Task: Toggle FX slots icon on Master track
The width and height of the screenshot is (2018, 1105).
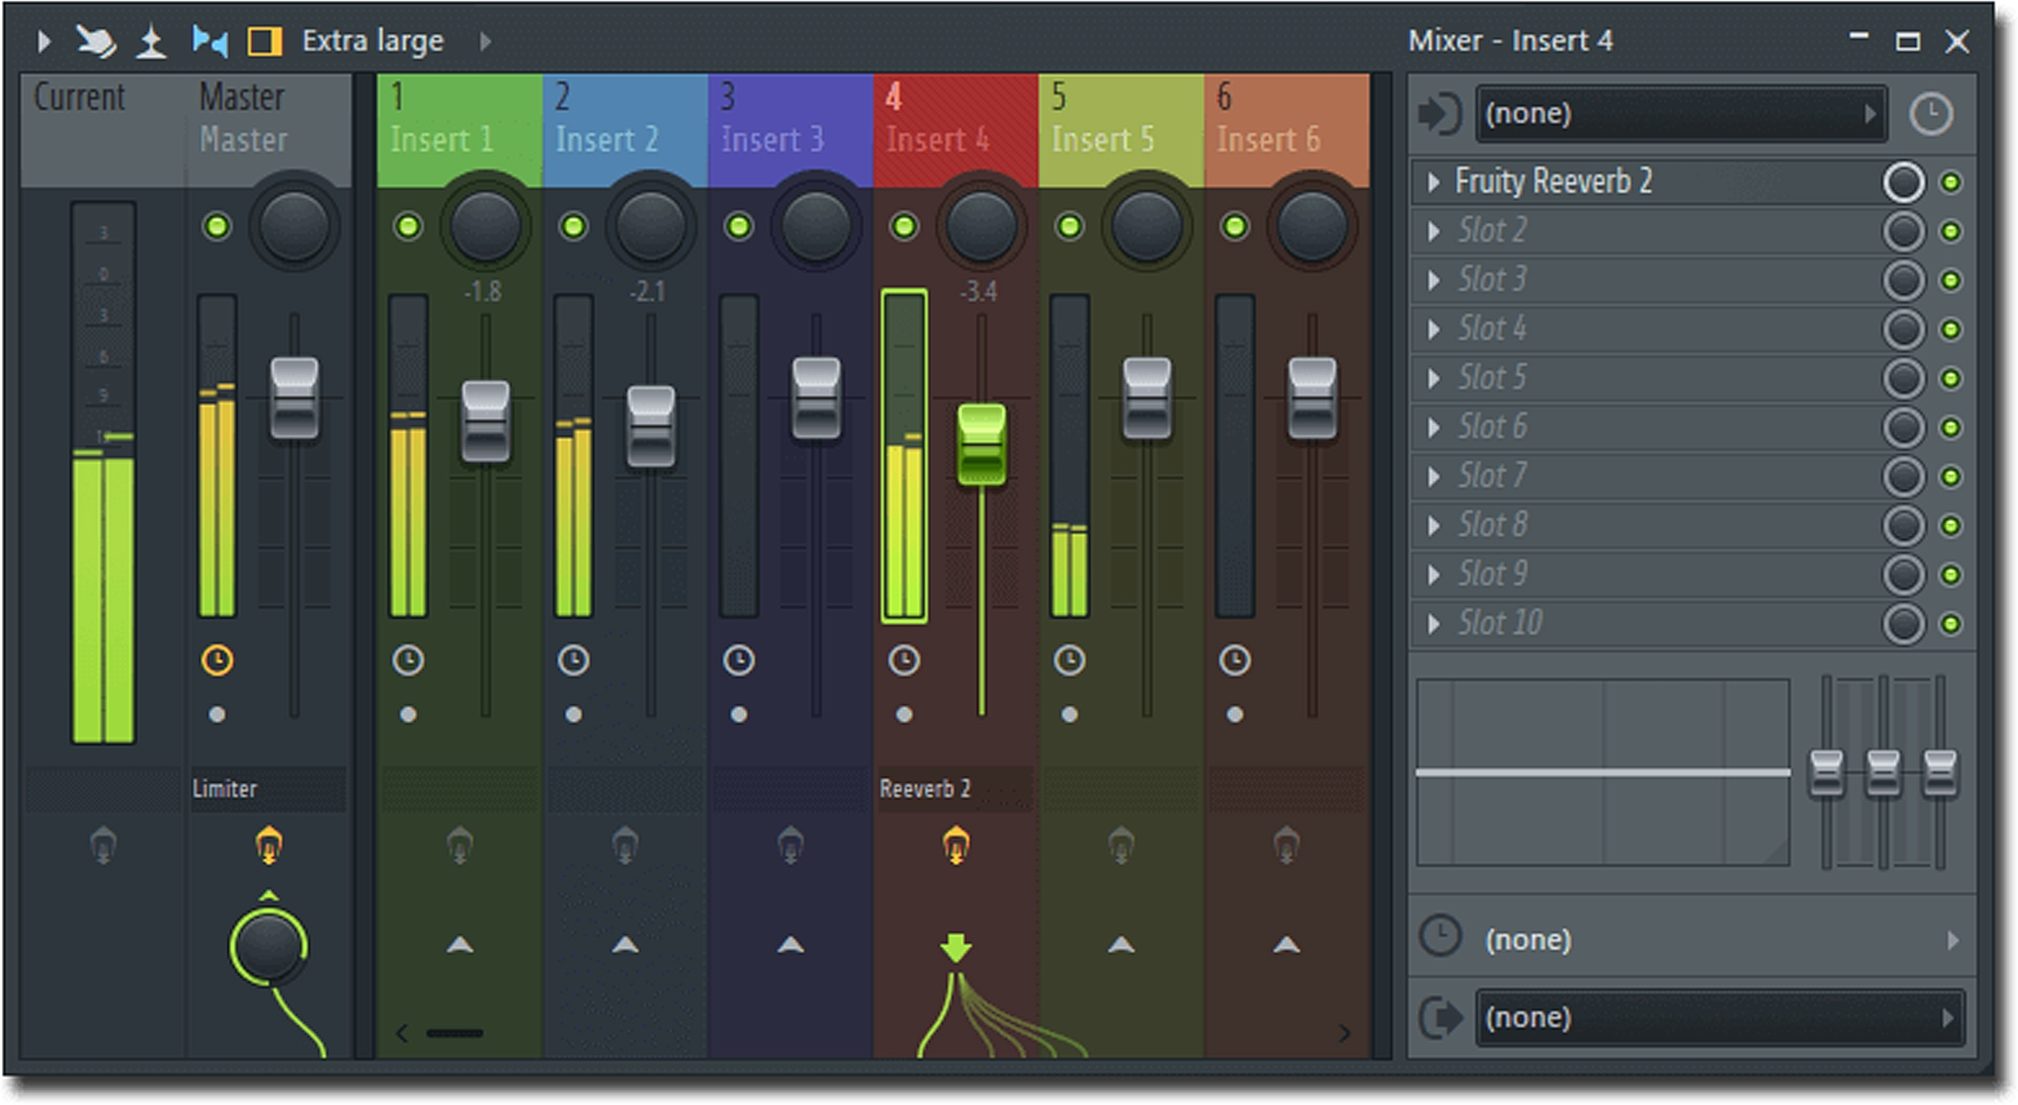Action: (x=268, y=845)
